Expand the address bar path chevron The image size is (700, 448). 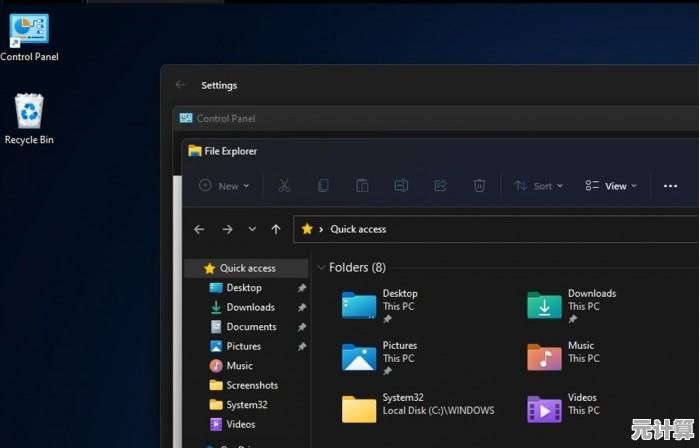(321, 229)
